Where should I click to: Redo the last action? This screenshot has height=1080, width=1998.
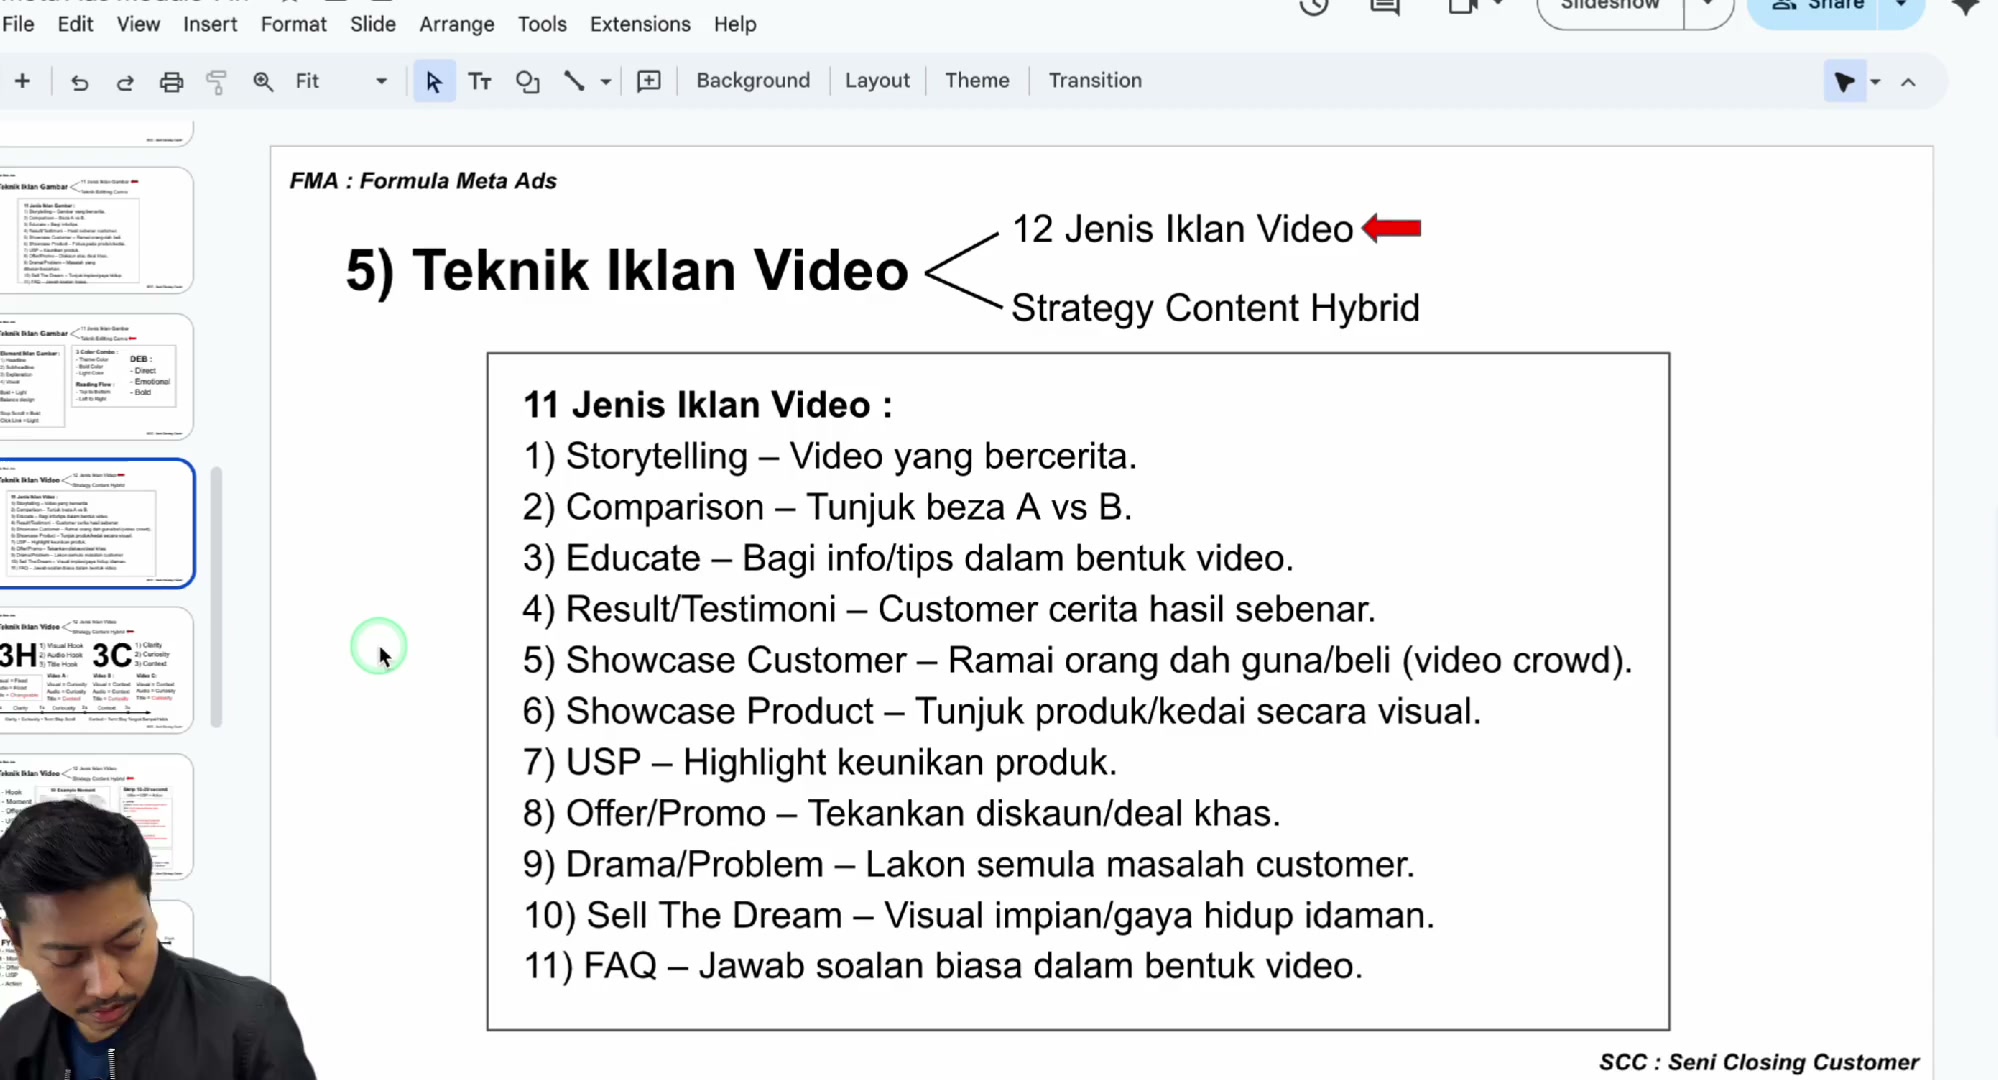(125, 82)
